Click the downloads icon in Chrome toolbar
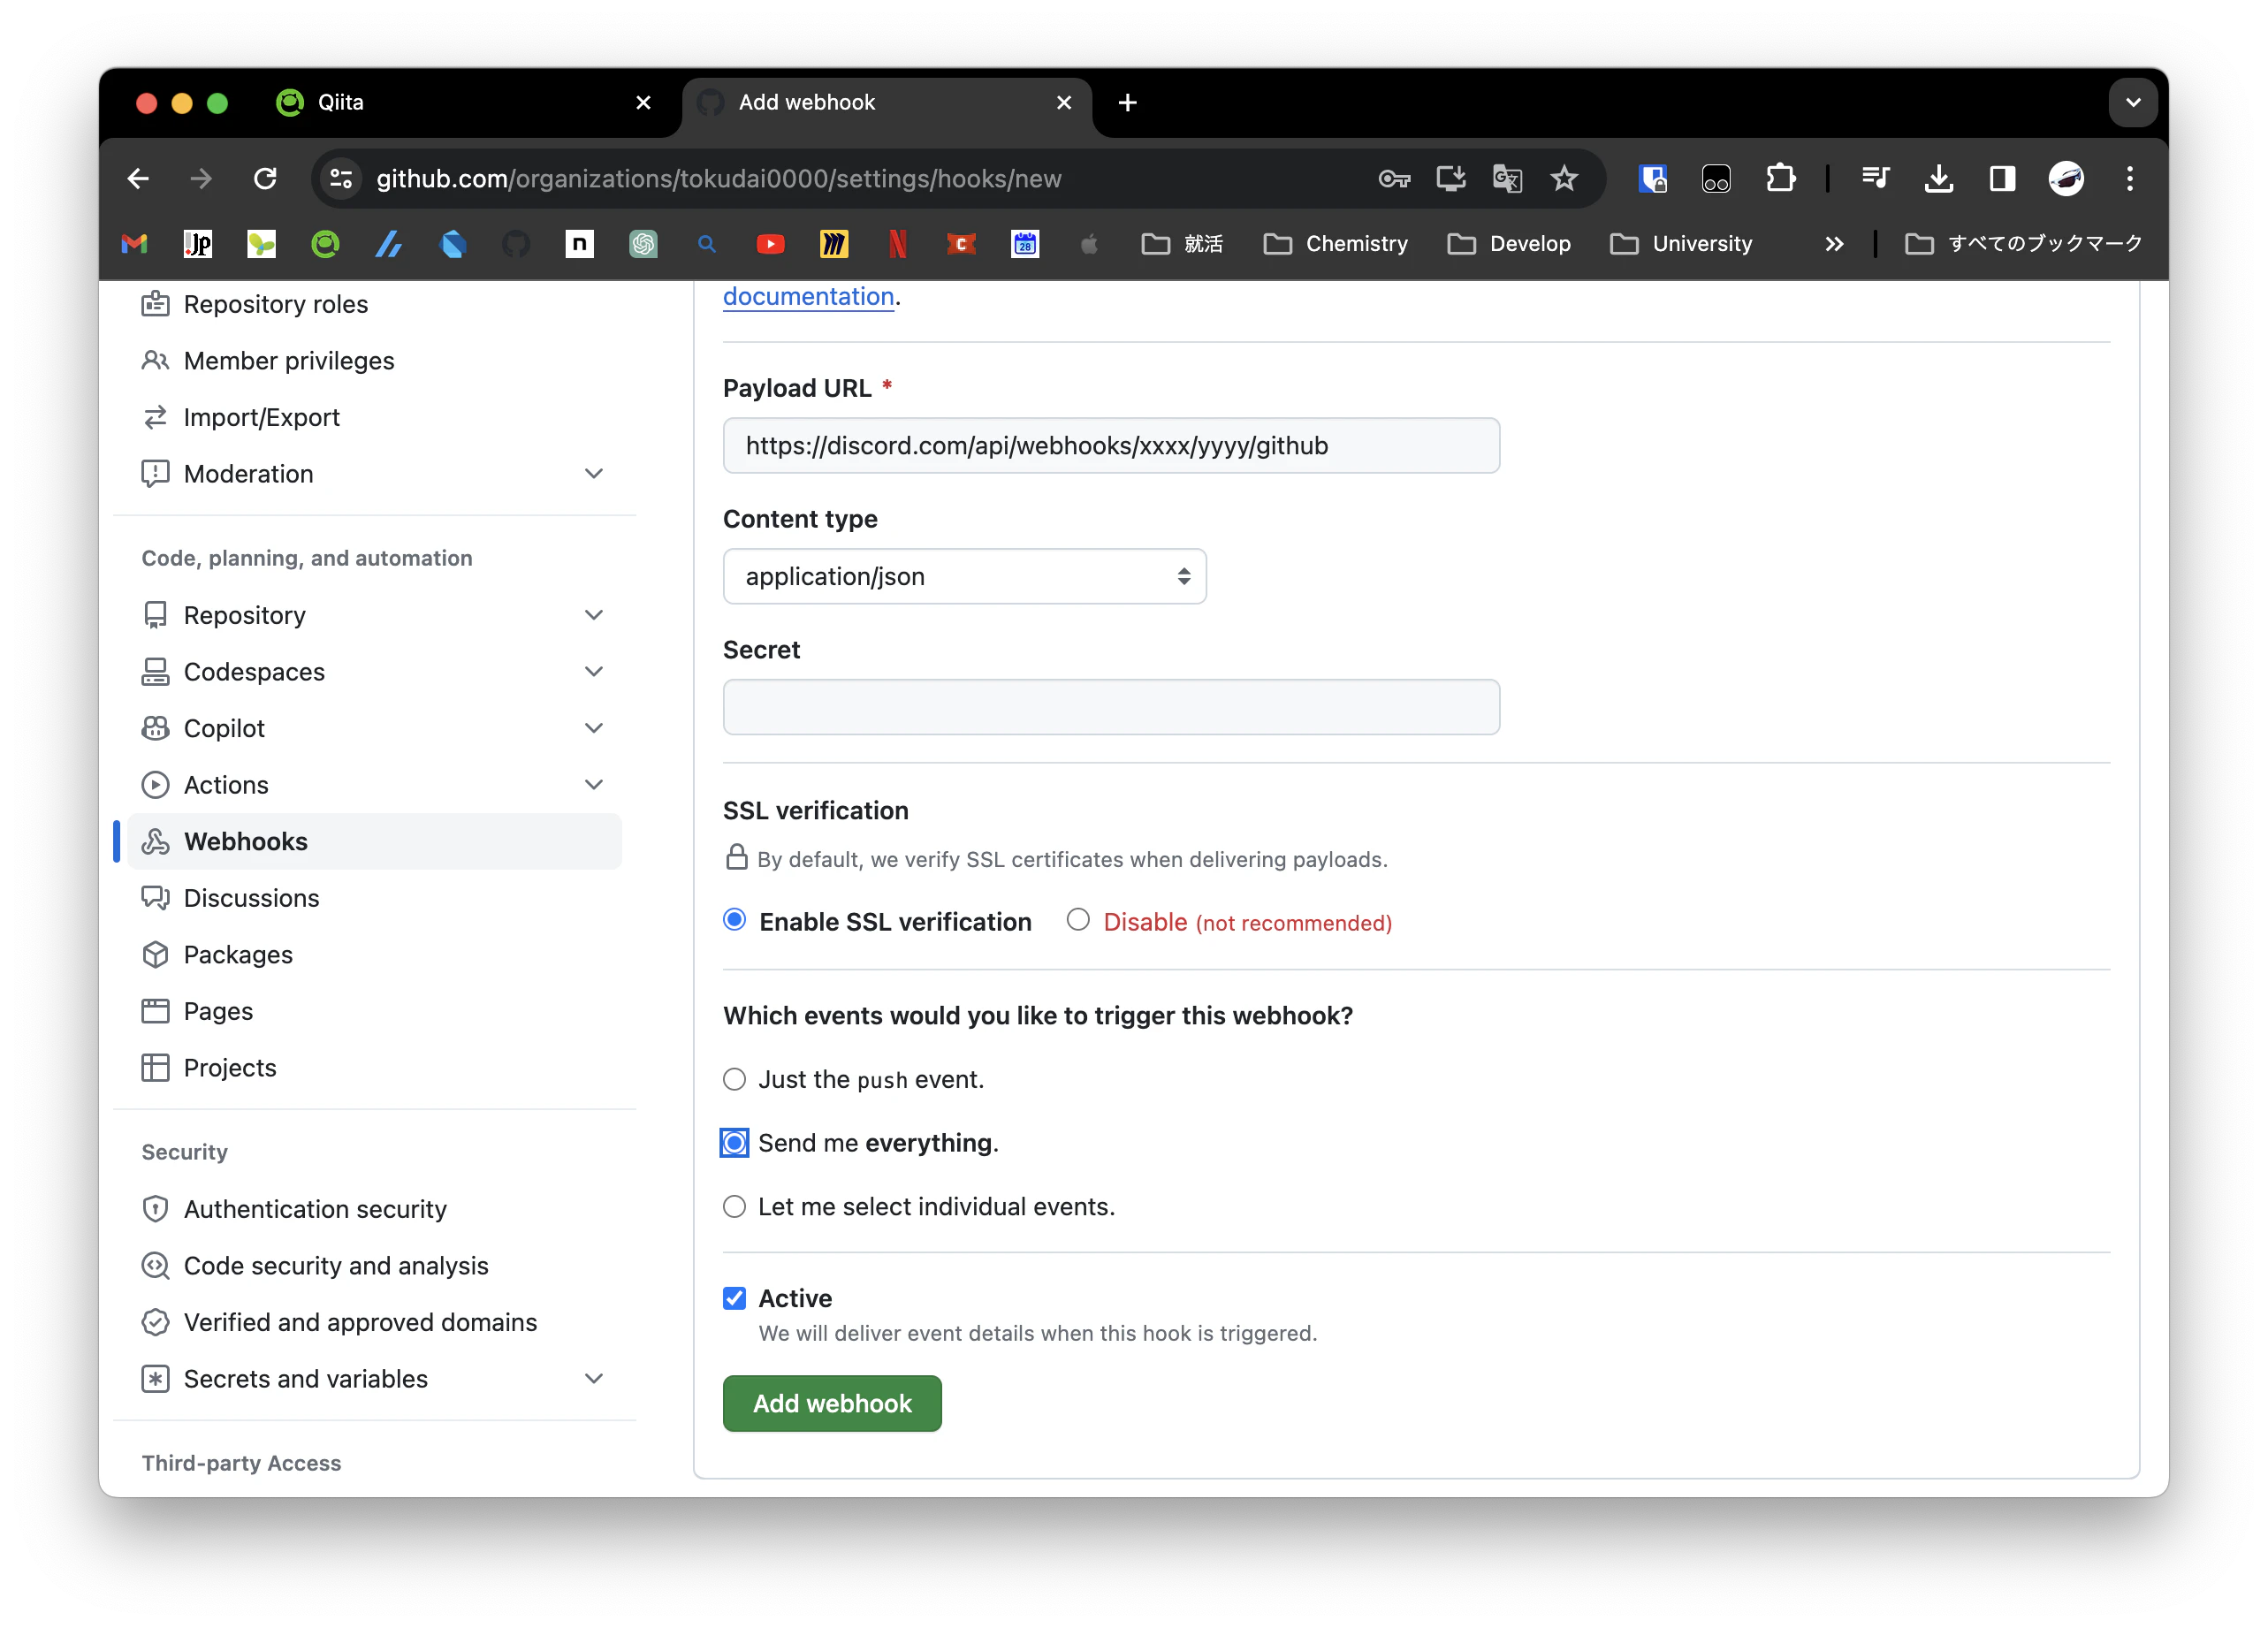Viewport: 2268px width, 1628px height. [1938, 179]
